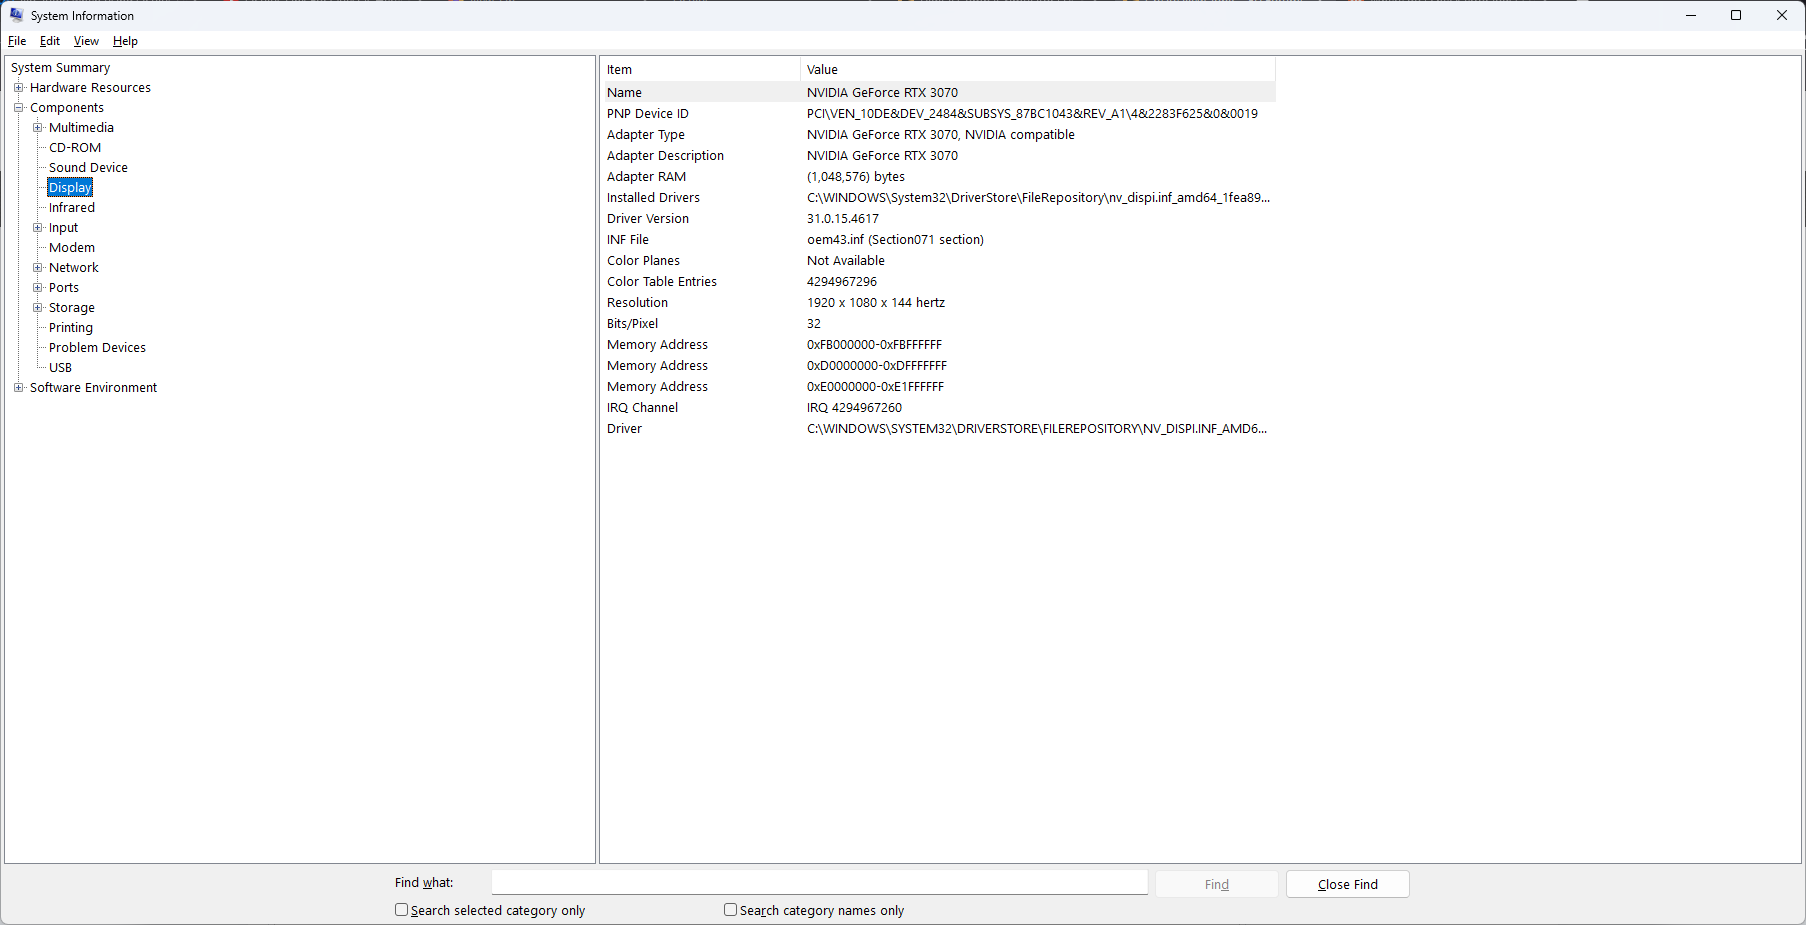The width and height of the screenshot is (1806, 925).
Task: Select the Adapter Description row
Action: [x=938, y=156]
